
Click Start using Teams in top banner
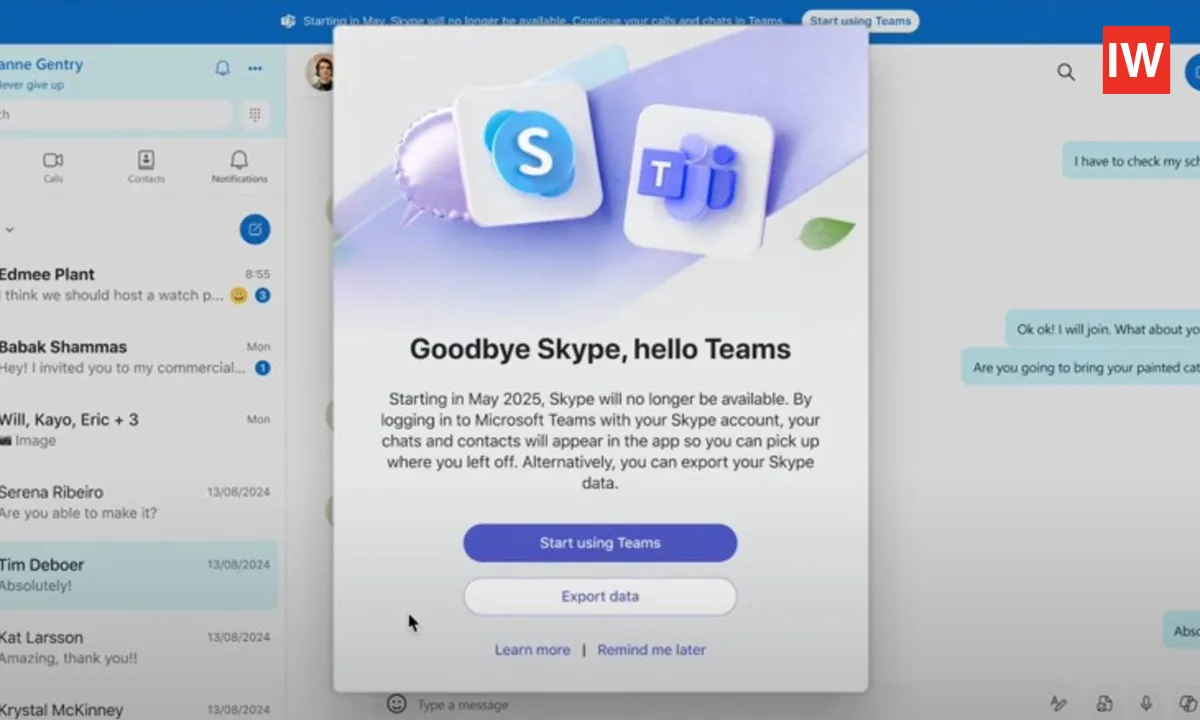click(x=859, y=21)
